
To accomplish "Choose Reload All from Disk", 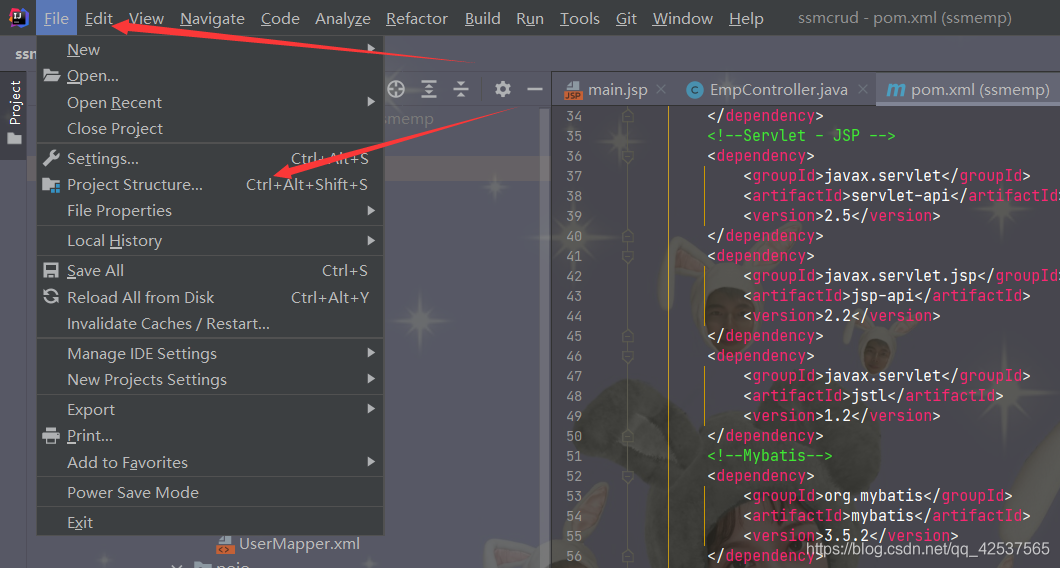I will tap(210, 297).
